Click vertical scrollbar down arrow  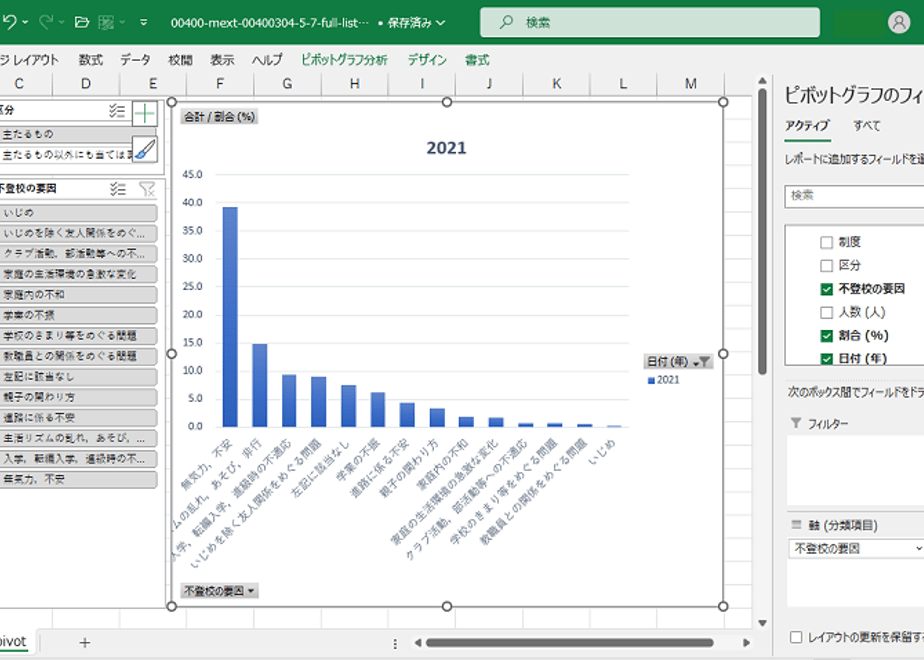[x=762, y=623]
